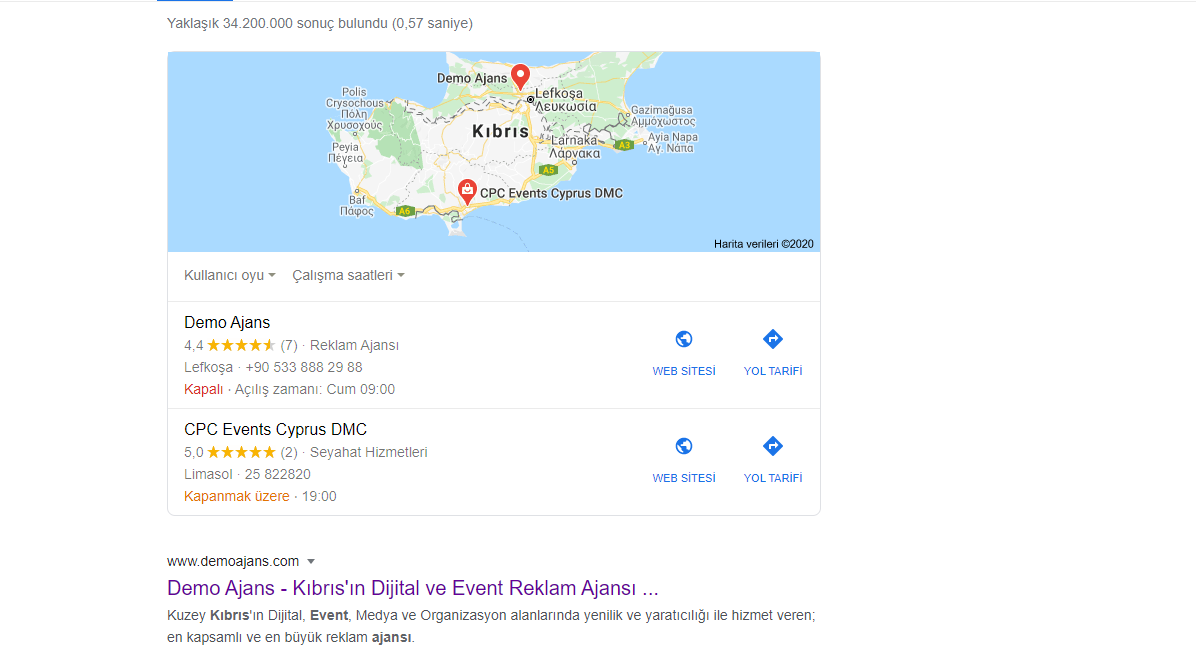The image size is (1196, 650).
Task: Click the A6 highway badge on map
Action: click(404, 211)
